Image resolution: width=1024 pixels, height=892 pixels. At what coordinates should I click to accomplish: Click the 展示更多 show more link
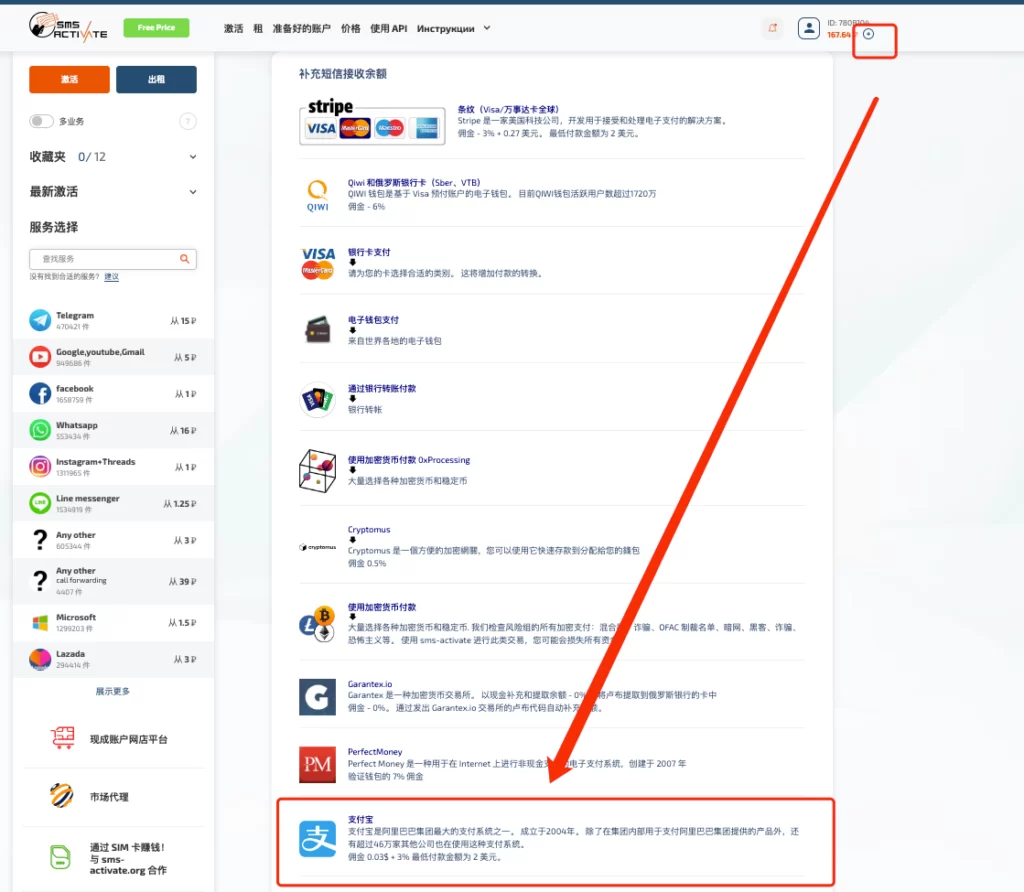[112, 691]
